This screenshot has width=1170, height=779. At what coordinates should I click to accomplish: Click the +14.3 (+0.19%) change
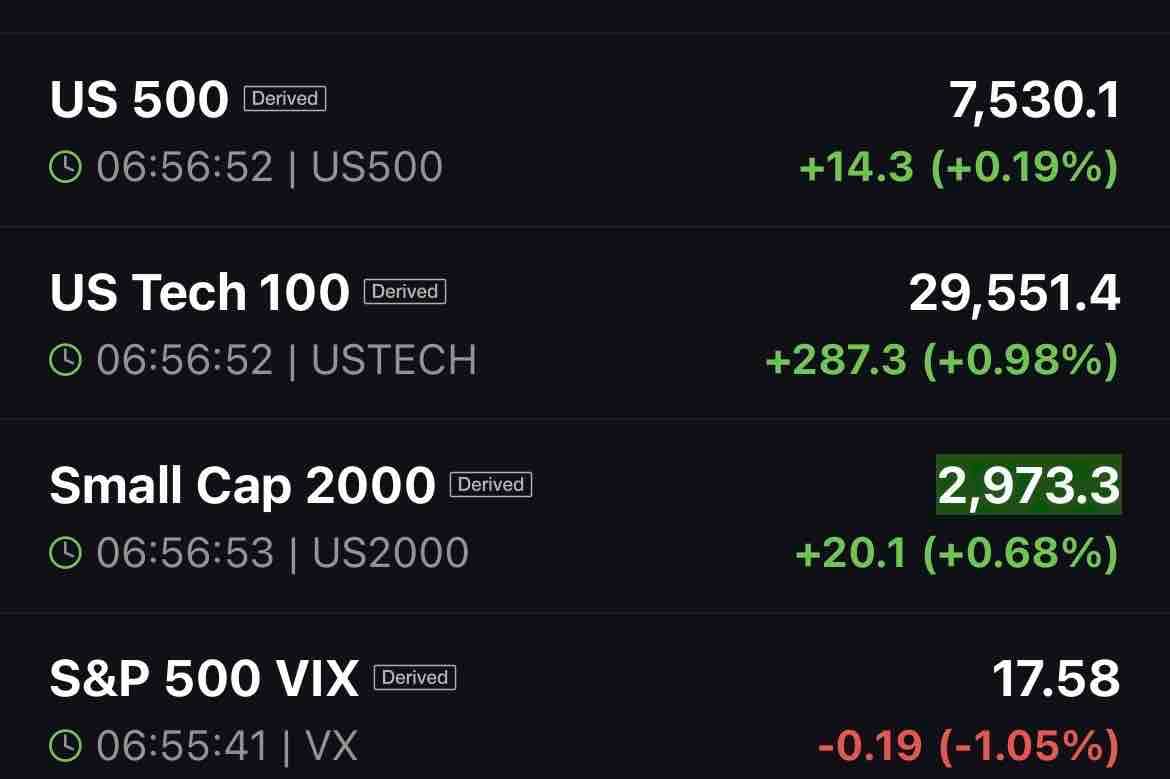[959, 166]
